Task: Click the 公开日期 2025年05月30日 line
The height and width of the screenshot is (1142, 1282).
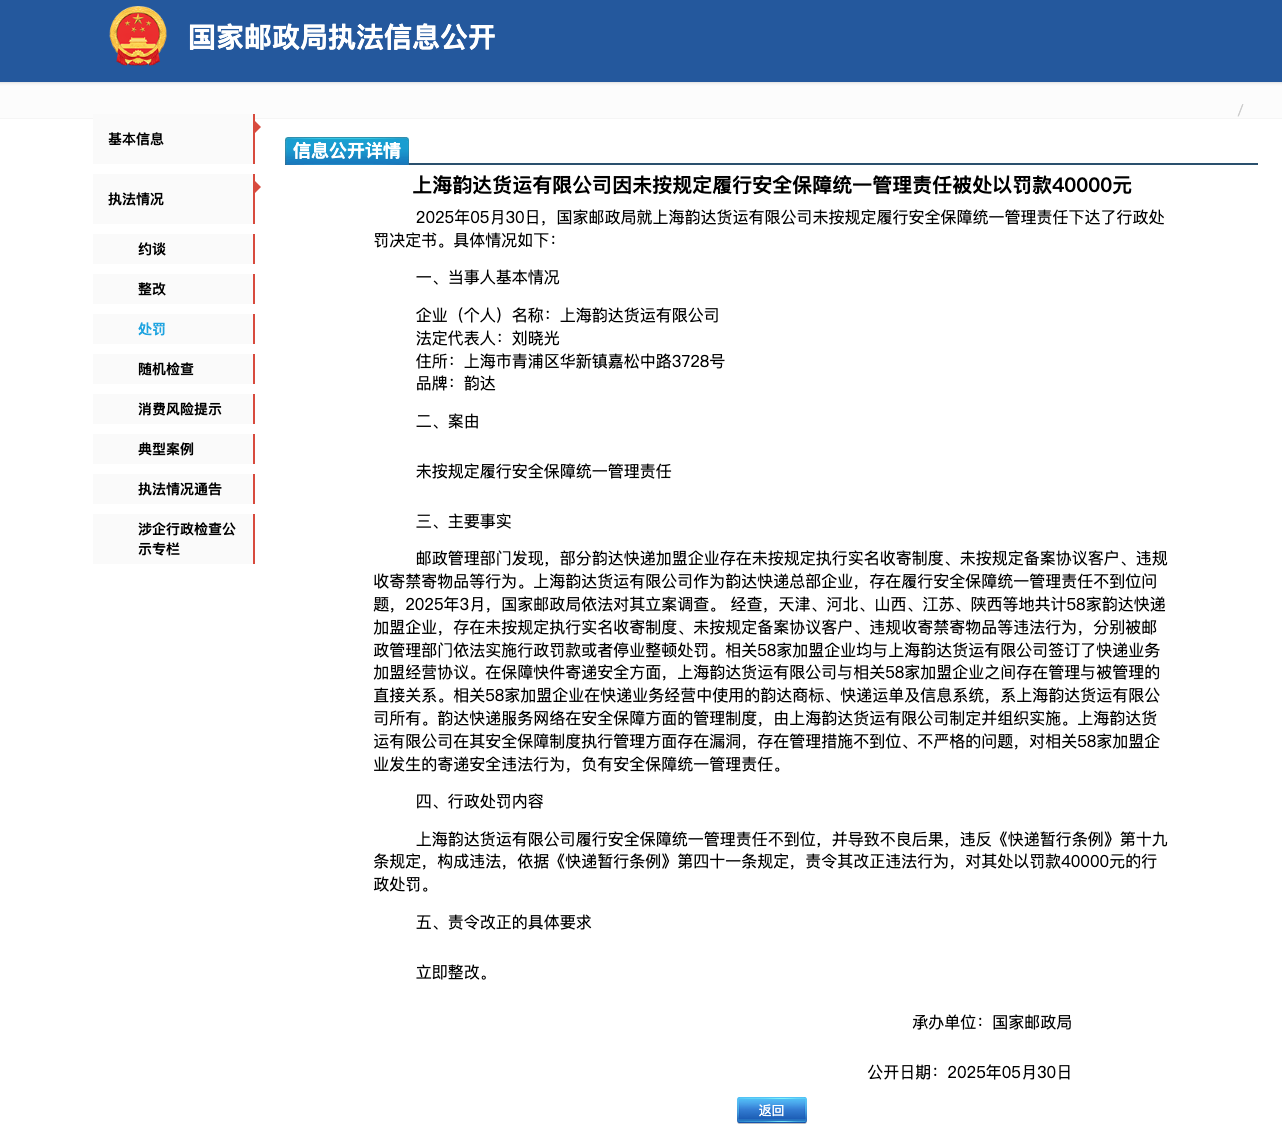Action: [x=969, y=1072]
